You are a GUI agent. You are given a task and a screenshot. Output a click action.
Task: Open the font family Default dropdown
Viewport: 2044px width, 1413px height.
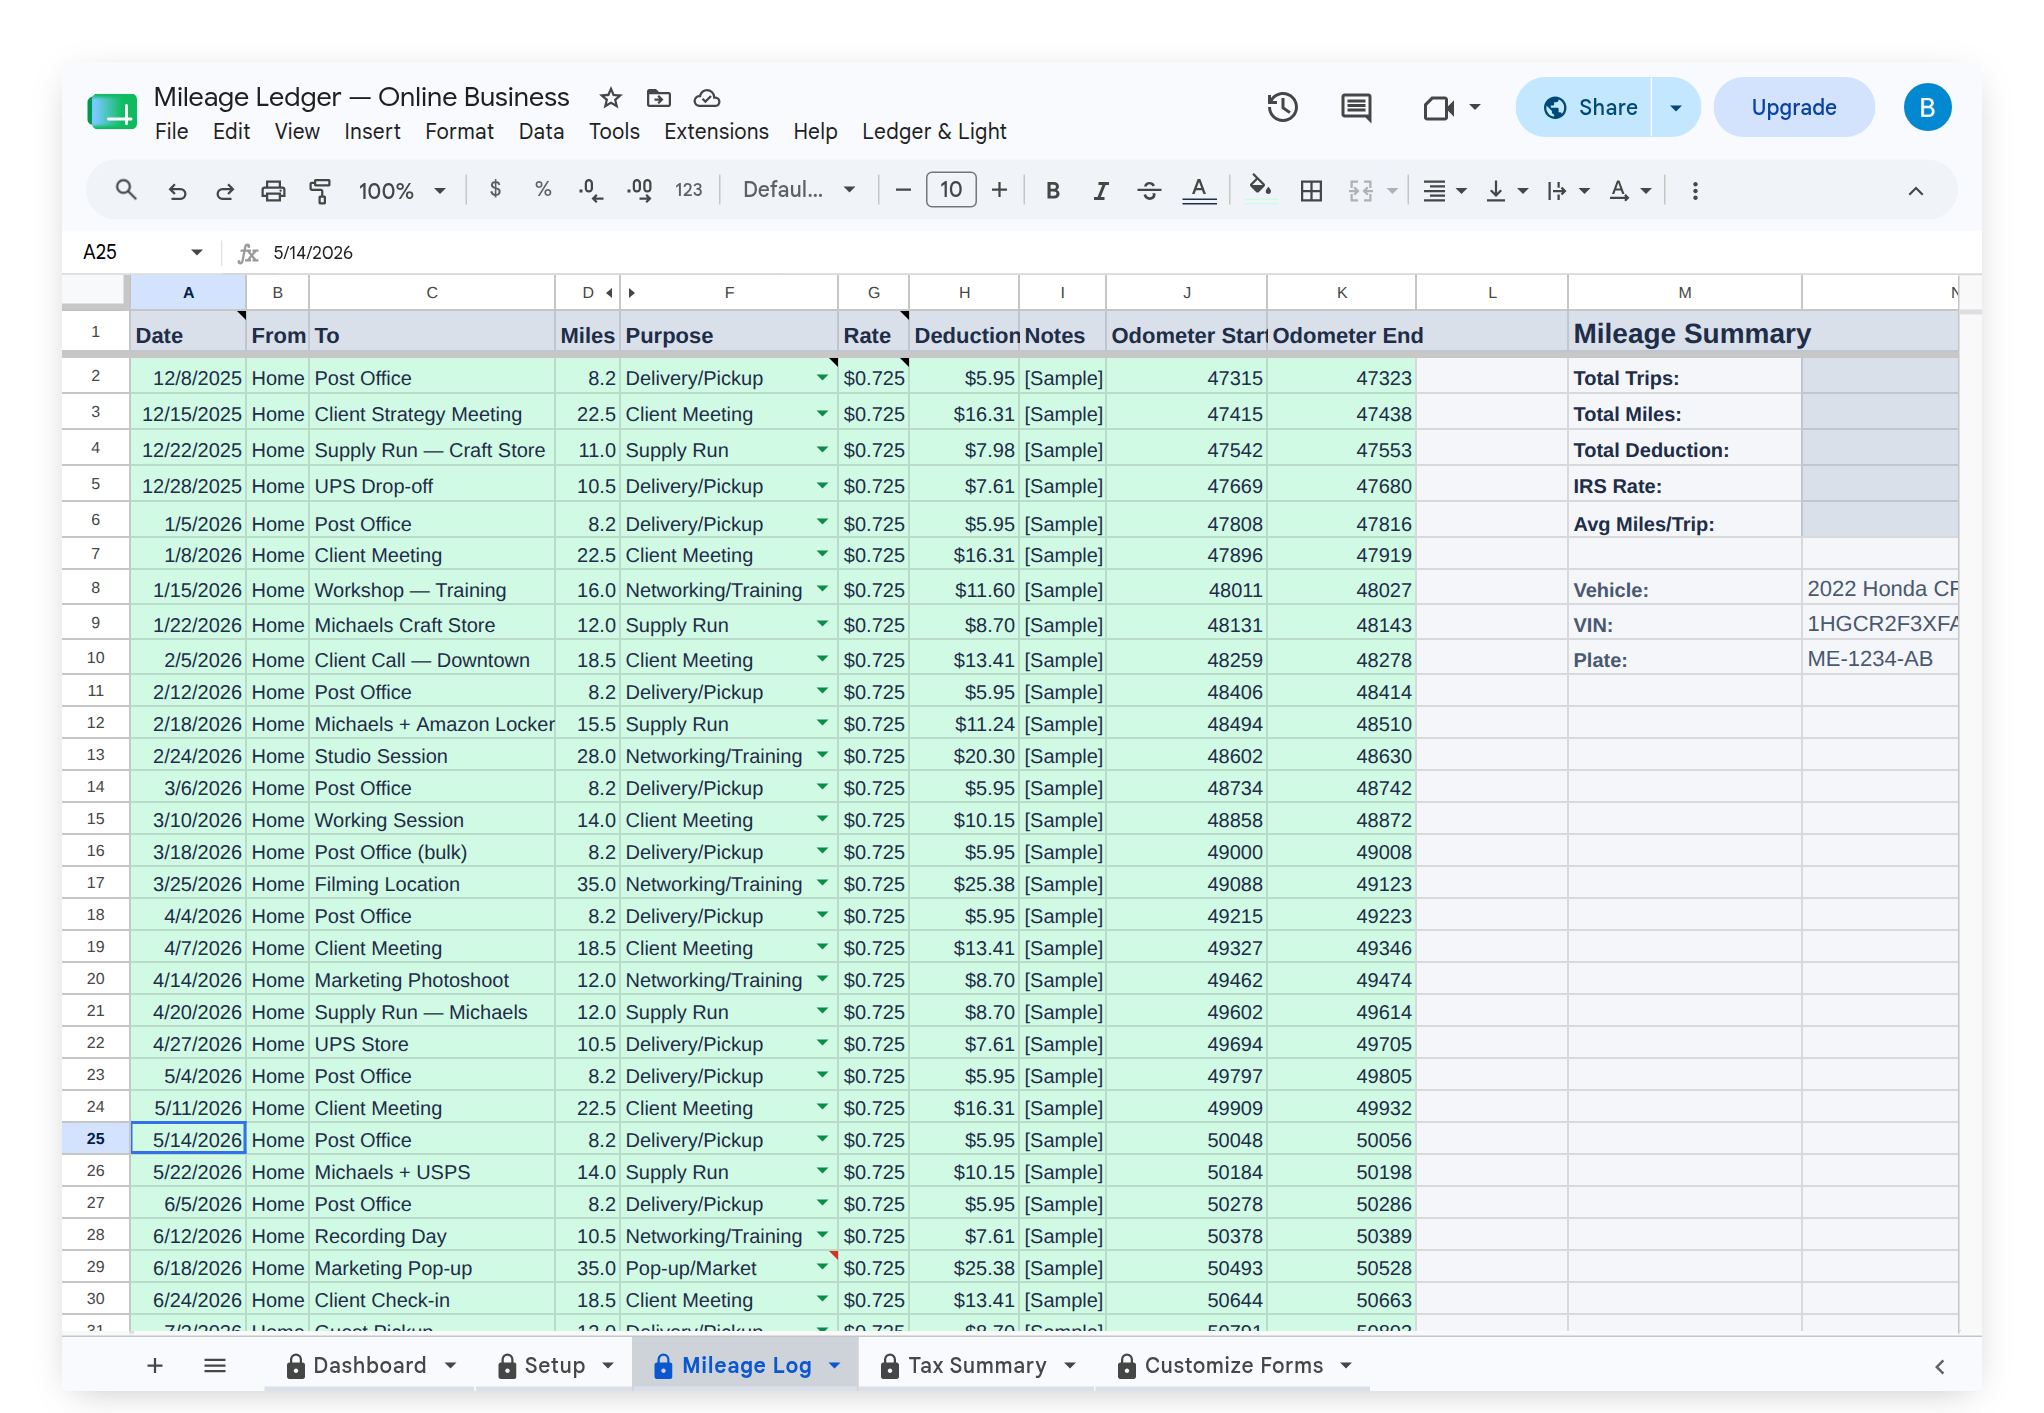click(x=799, y=190)
